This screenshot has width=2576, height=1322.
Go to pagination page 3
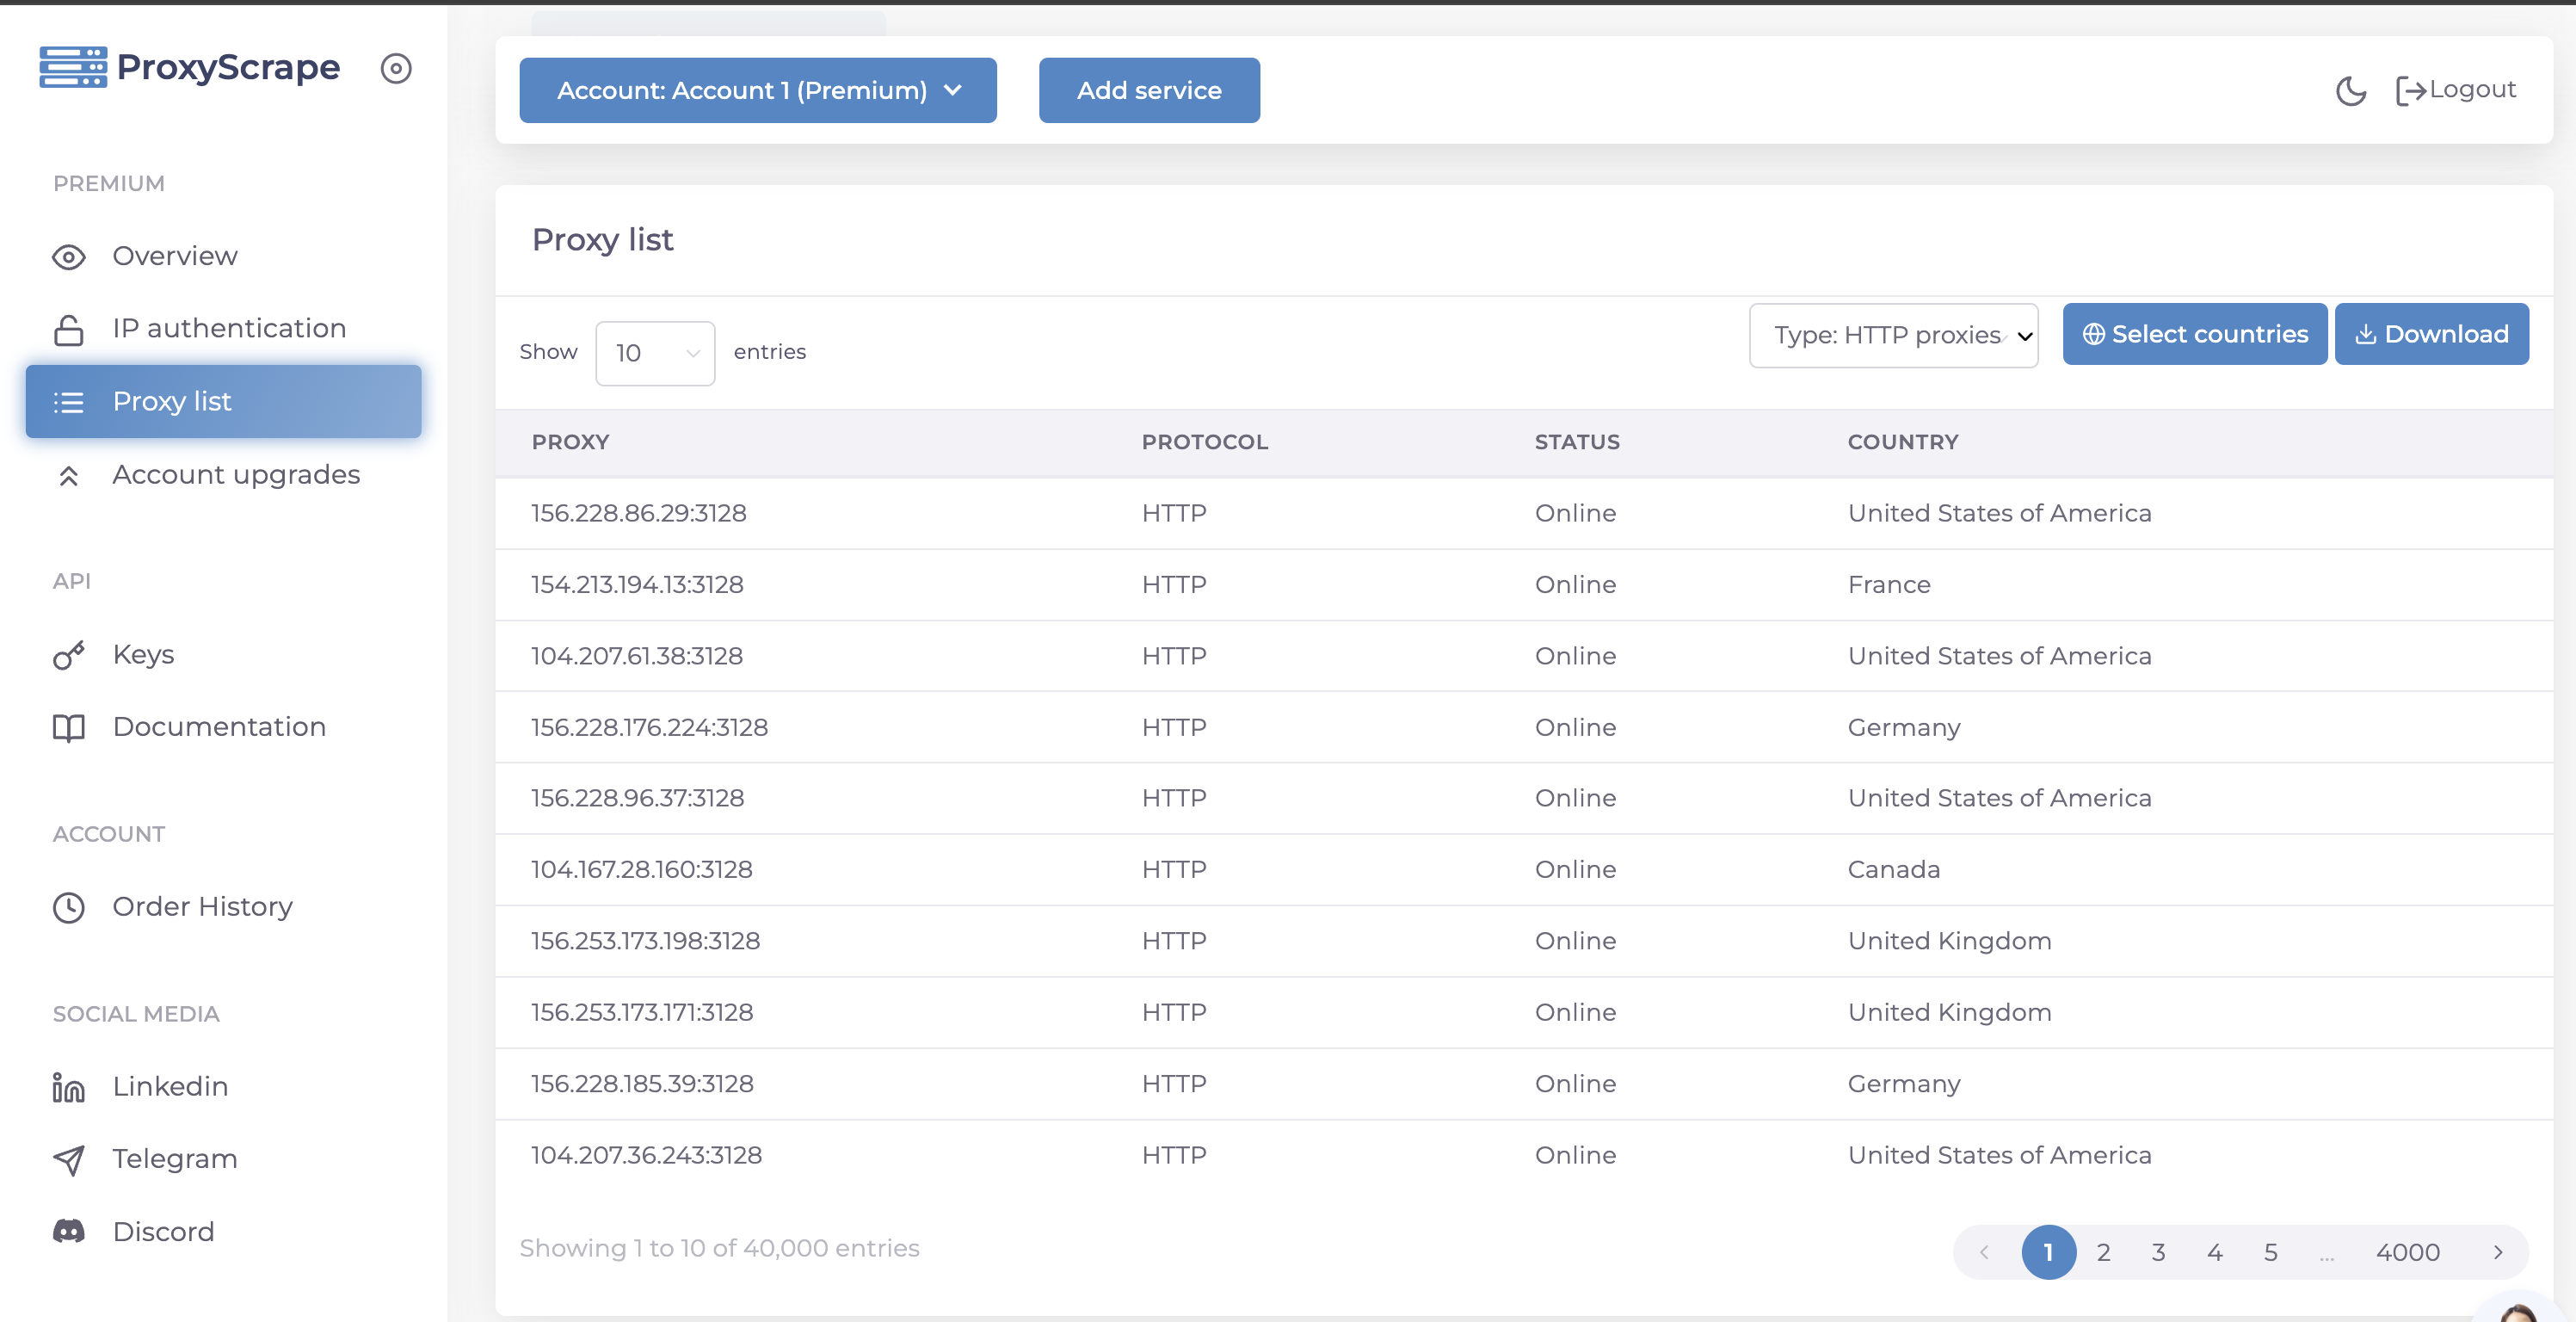(2158, 1252)
